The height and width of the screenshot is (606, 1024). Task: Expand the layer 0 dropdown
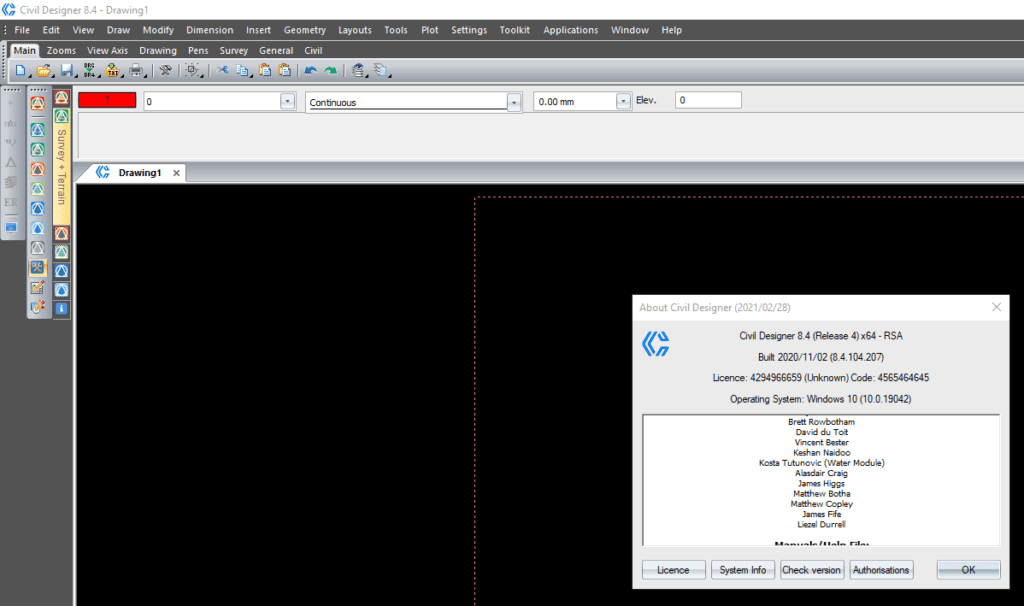(x=287, y=102)
